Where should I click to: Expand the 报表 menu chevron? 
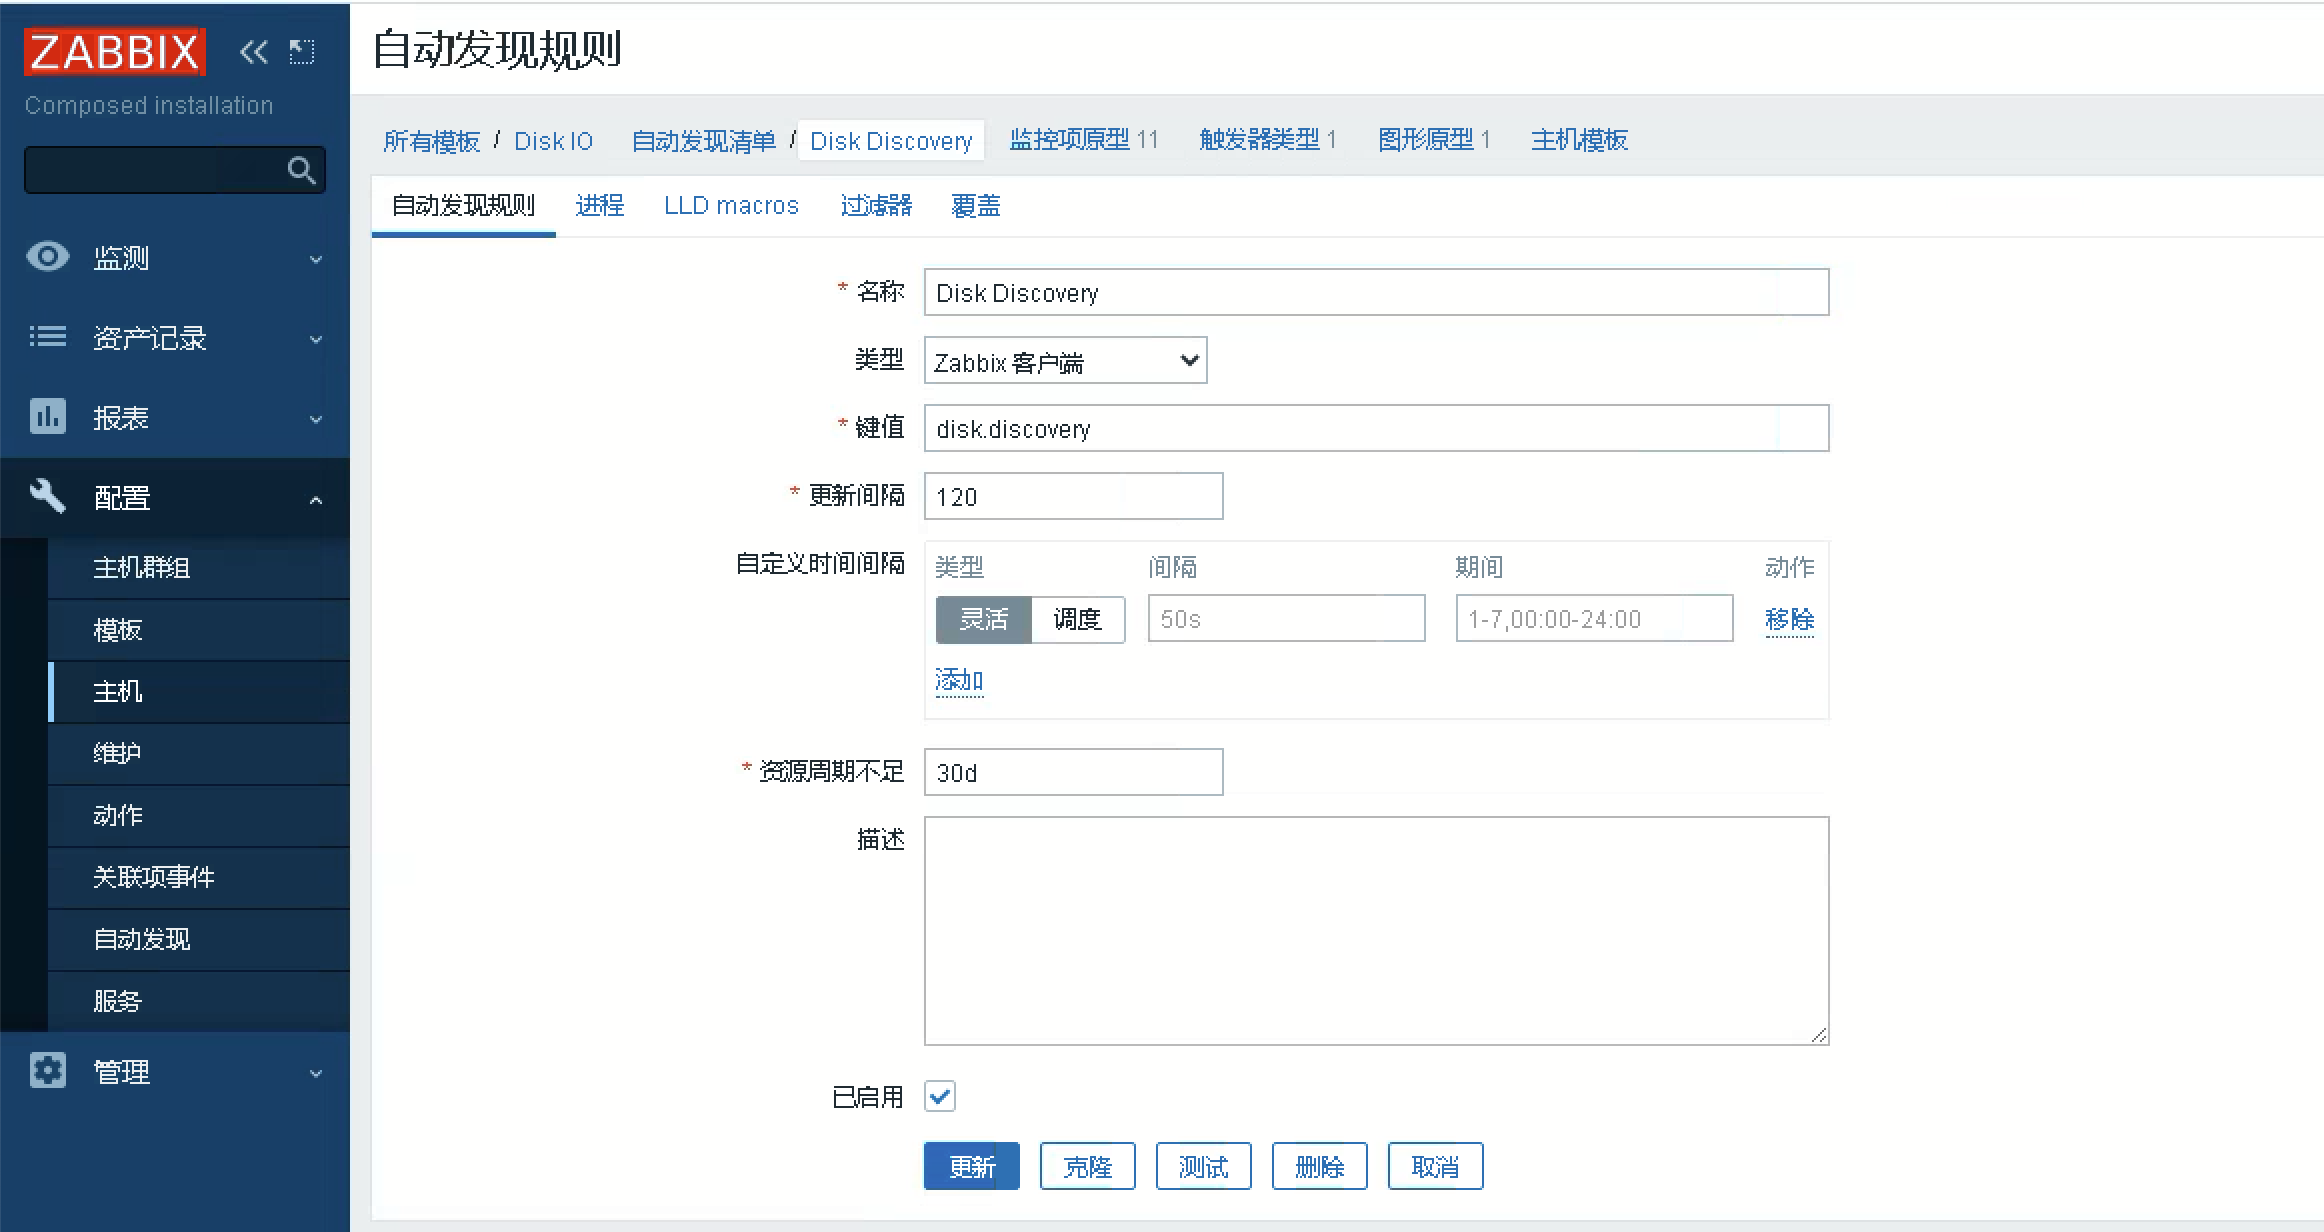pyautogui.click(x=316, y=419)
